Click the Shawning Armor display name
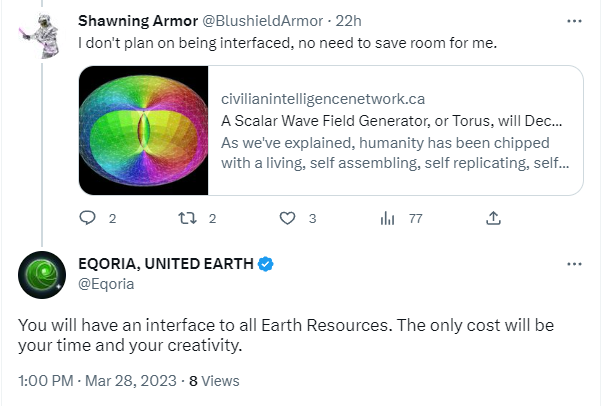This screenshot has height=406, width=601. click(138, 21)
